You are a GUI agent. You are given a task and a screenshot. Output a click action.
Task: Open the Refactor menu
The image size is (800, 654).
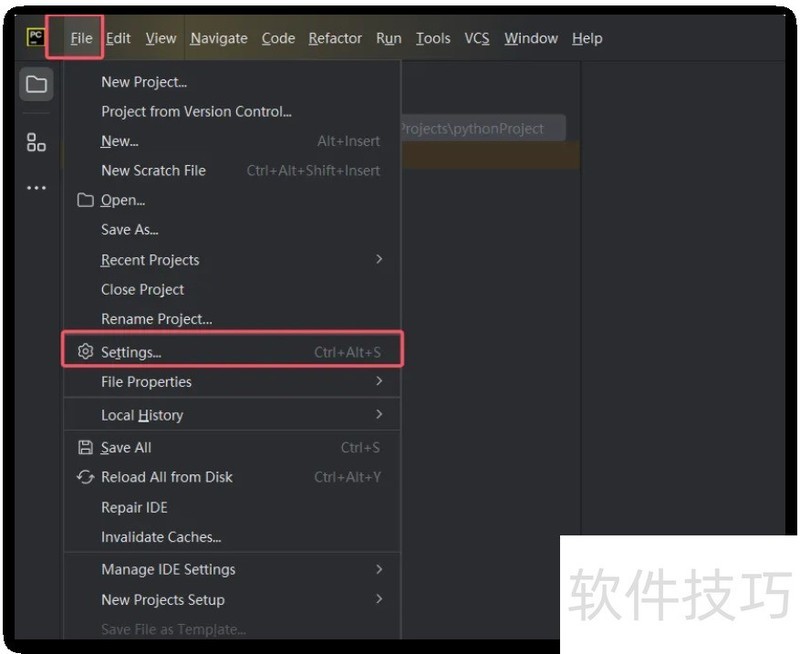click(335, 38)
